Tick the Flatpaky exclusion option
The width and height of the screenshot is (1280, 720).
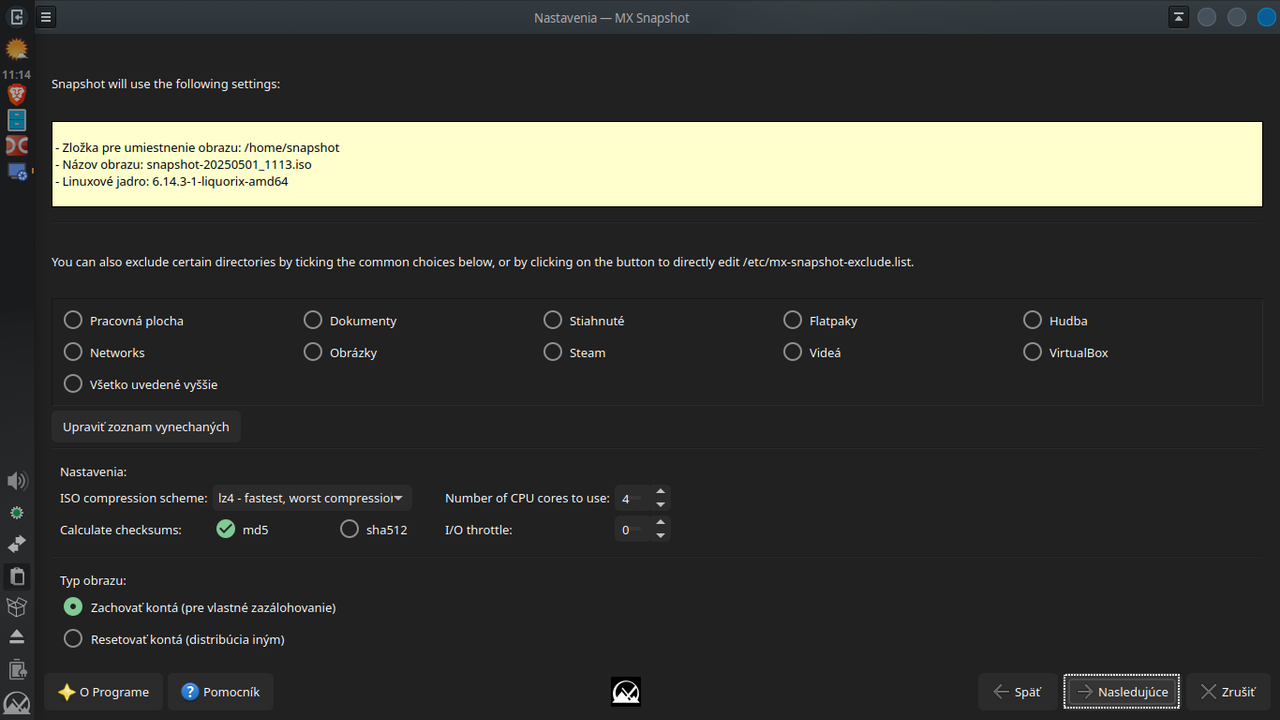820,321
